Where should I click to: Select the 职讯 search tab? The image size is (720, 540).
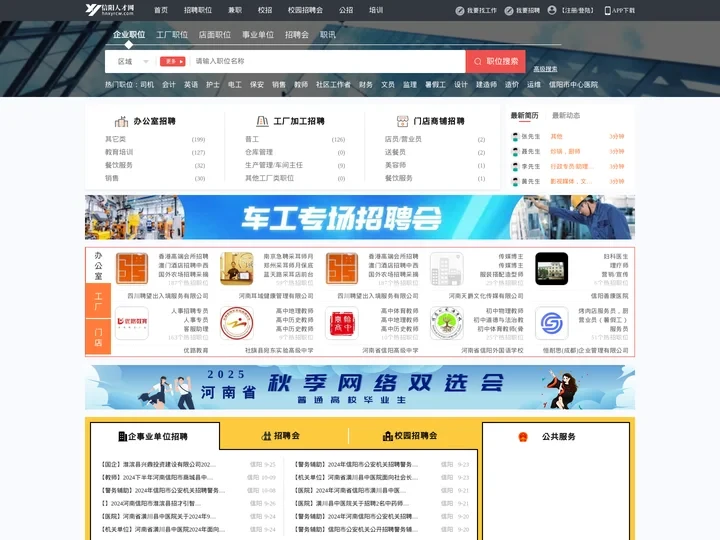point(328,34)
